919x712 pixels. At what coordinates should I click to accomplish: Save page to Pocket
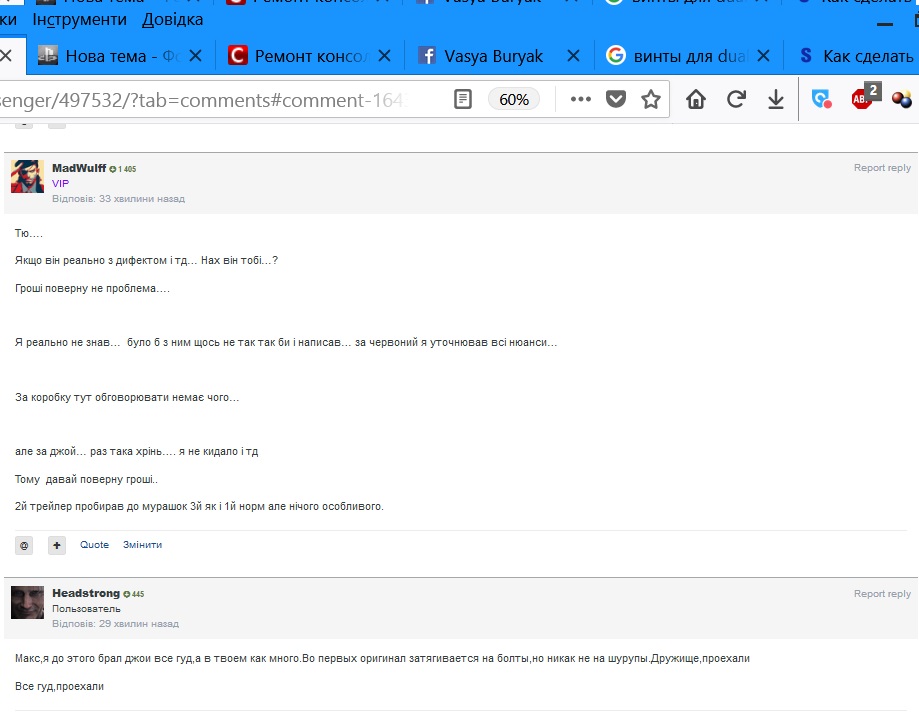[x=617, y=99]
